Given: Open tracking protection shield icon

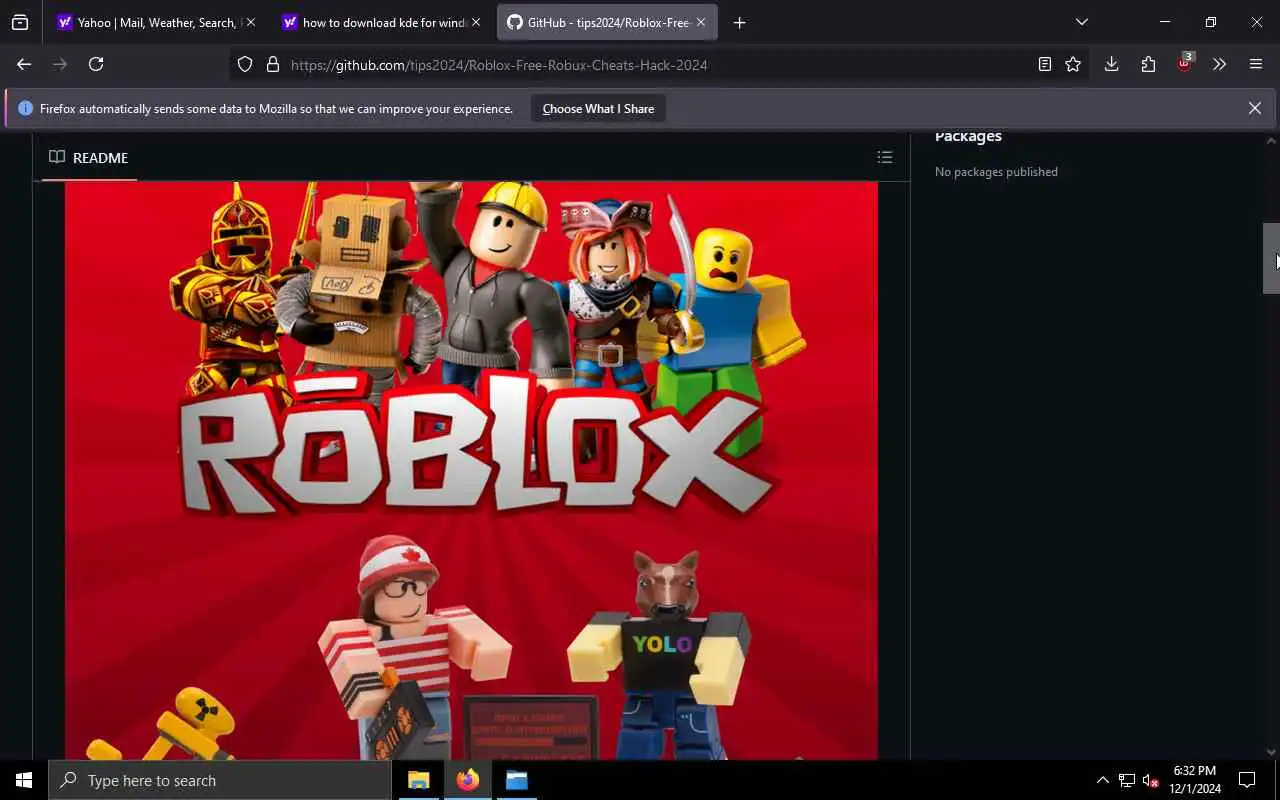Looking at the screenshot, I should click(x=245, y=64).
